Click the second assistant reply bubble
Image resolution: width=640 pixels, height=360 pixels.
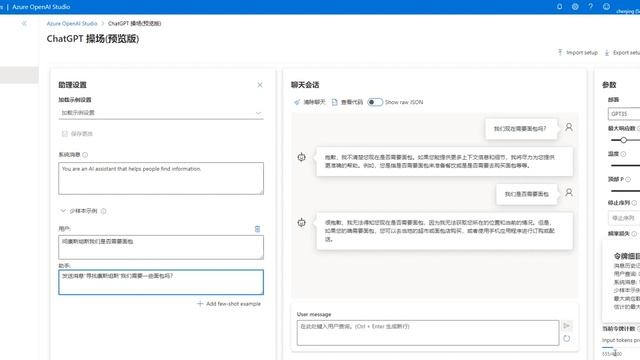coord(444,231)
